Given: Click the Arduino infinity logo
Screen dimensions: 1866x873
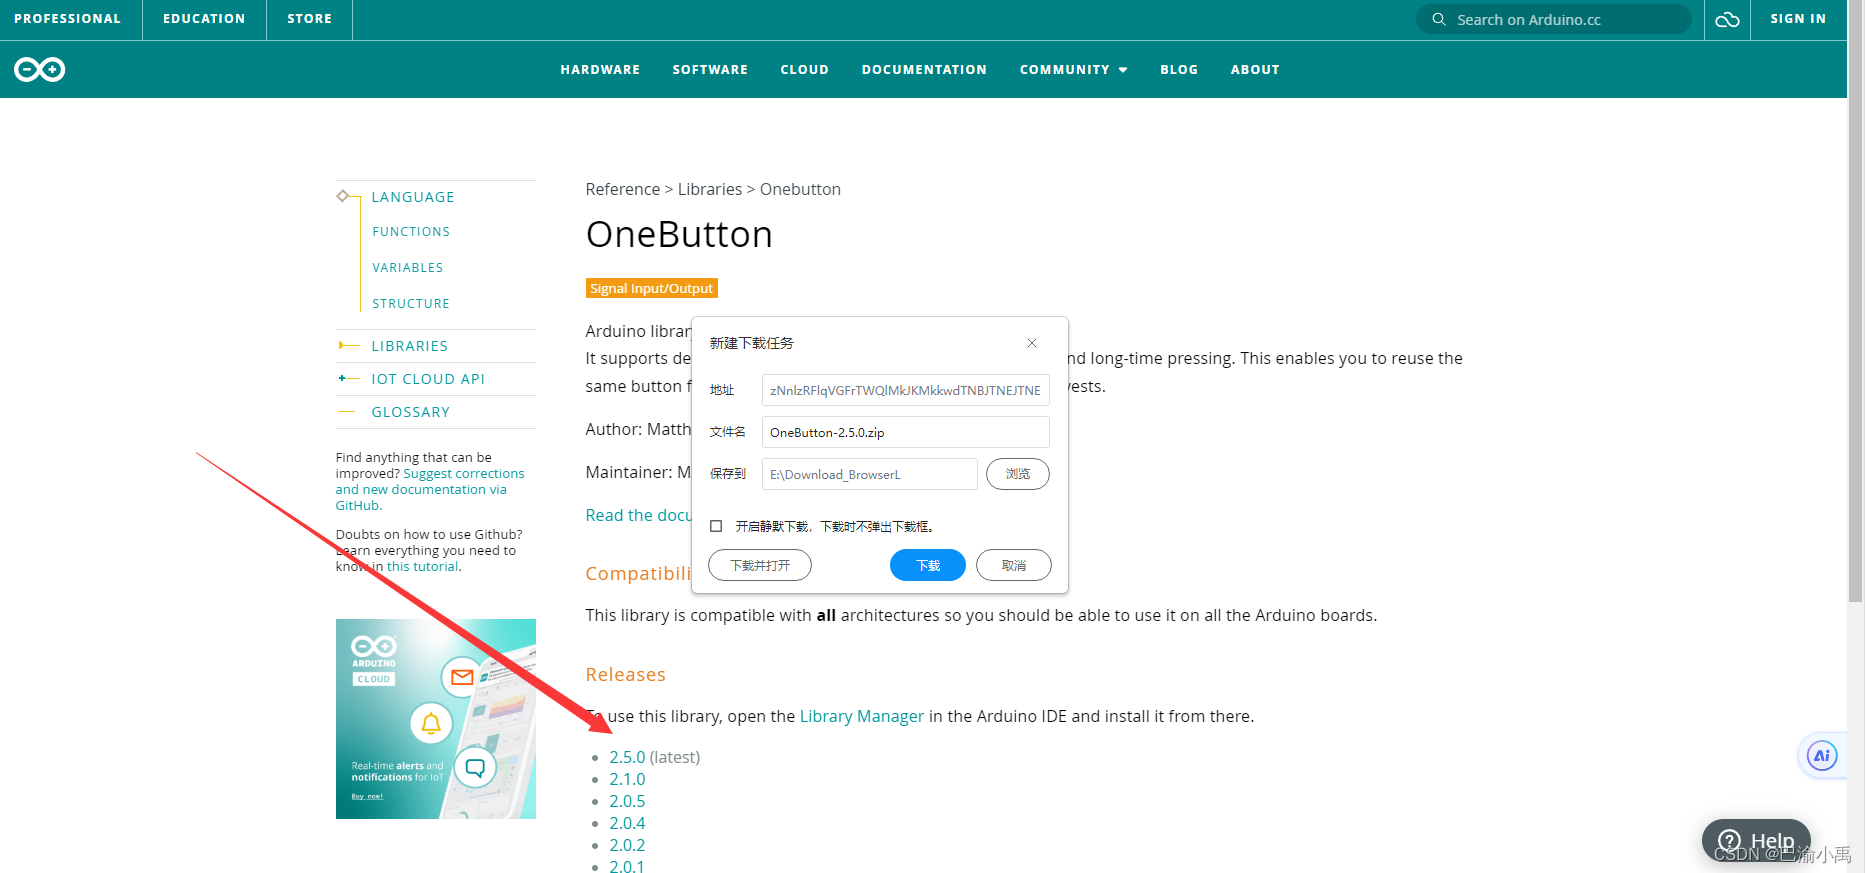Looking at the screenshot, I should pyautogui.click(x=40, y=69).
